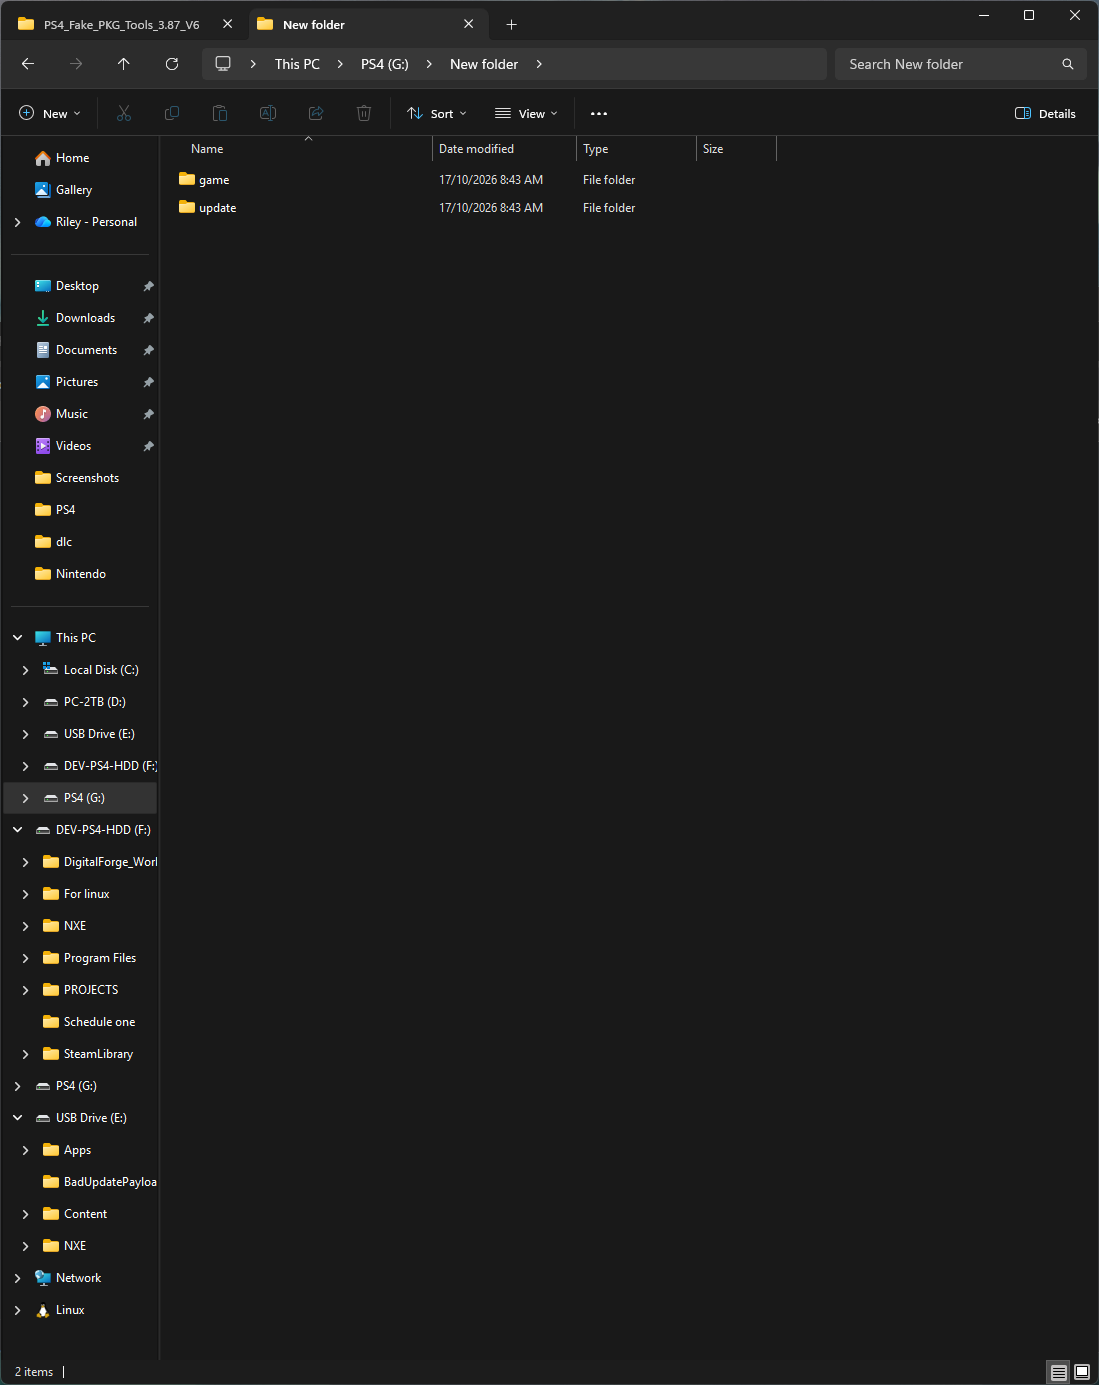Collapse the top-level DEV-PS4-HDD (F:) node
Screen dimensions: 1099x1385
click(17, 830)
